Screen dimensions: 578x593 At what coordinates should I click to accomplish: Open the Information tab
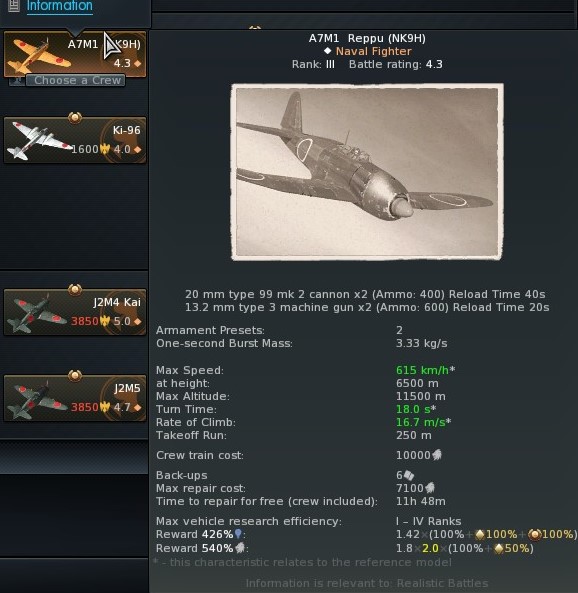click(59, 6)
